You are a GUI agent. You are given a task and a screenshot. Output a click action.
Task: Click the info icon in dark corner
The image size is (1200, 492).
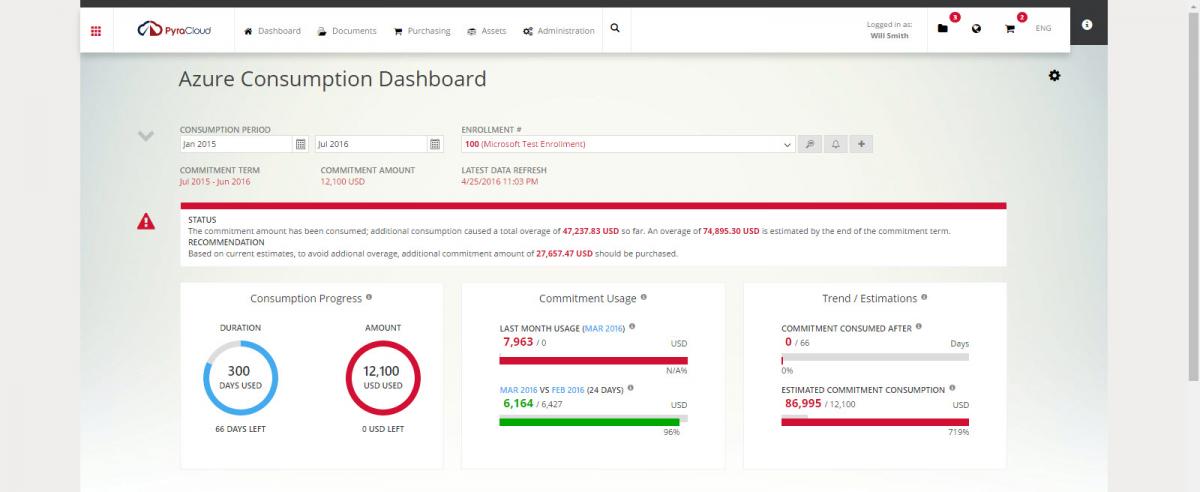(1087, 24)
